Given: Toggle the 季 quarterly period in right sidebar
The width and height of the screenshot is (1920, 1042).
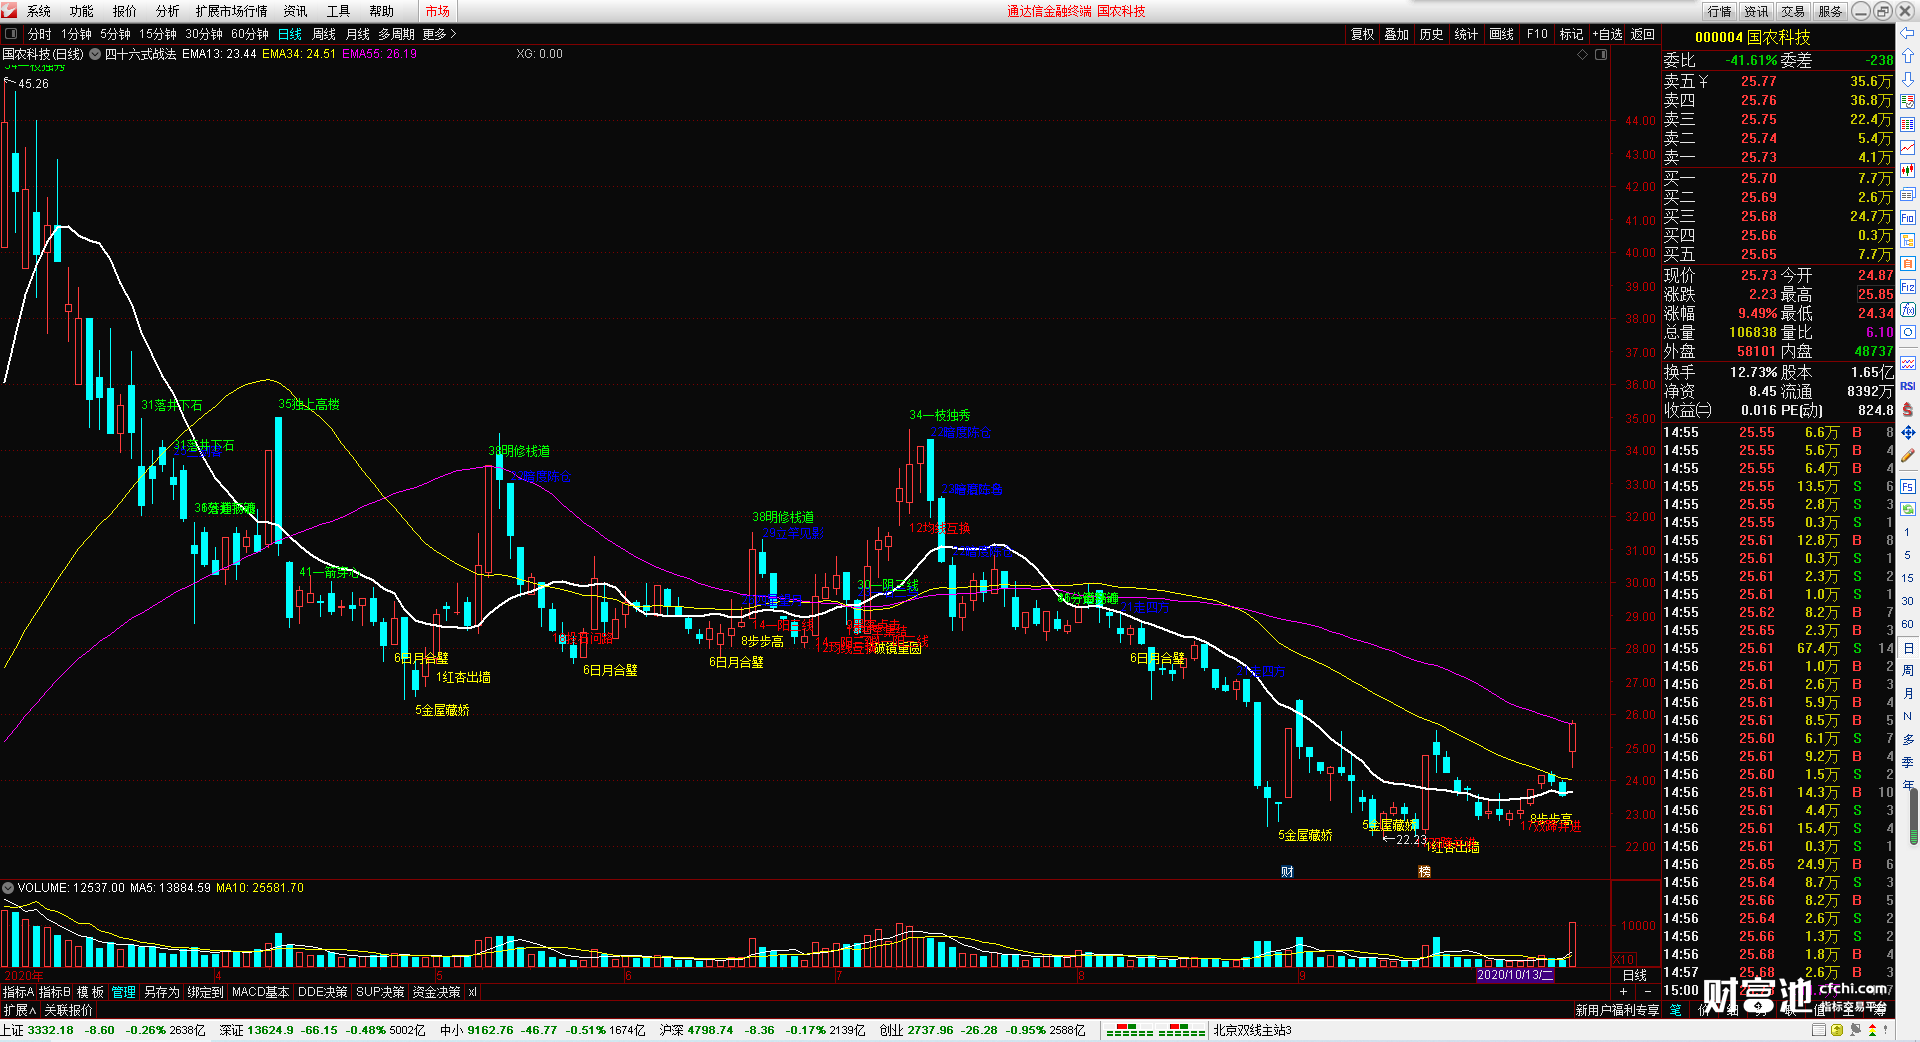Looking at the screenshot, I should 1908,762.
